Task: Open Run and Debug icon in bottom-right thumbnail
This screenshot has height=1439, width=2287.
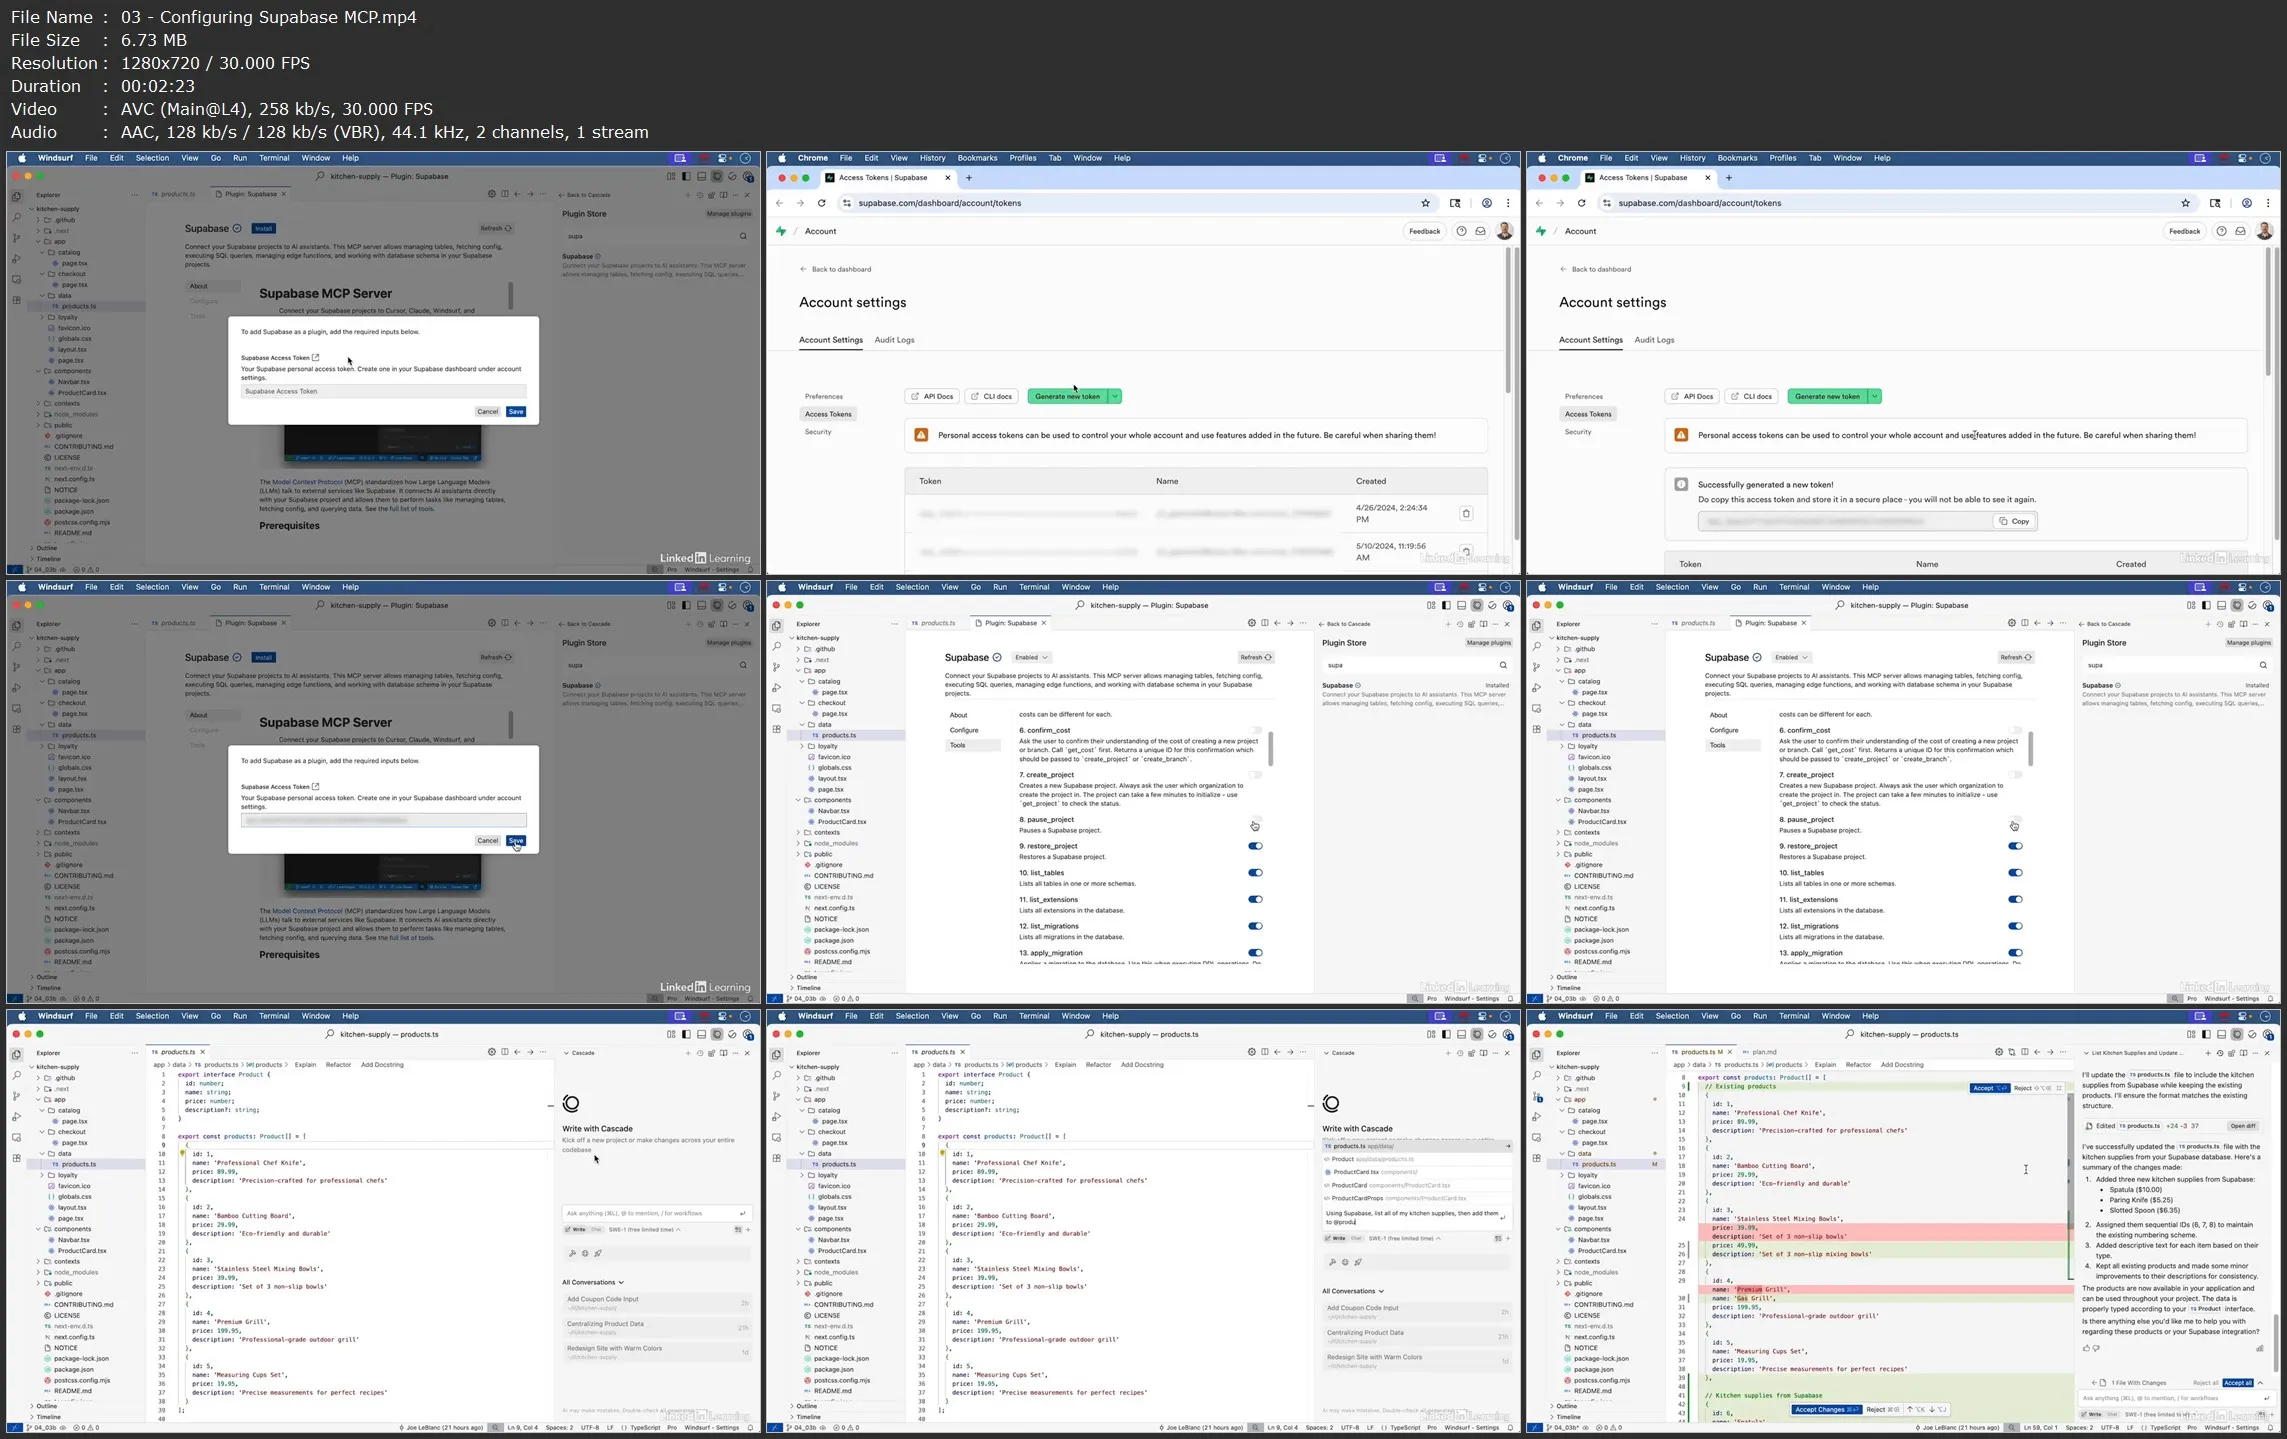Action: [1537, 1117]
